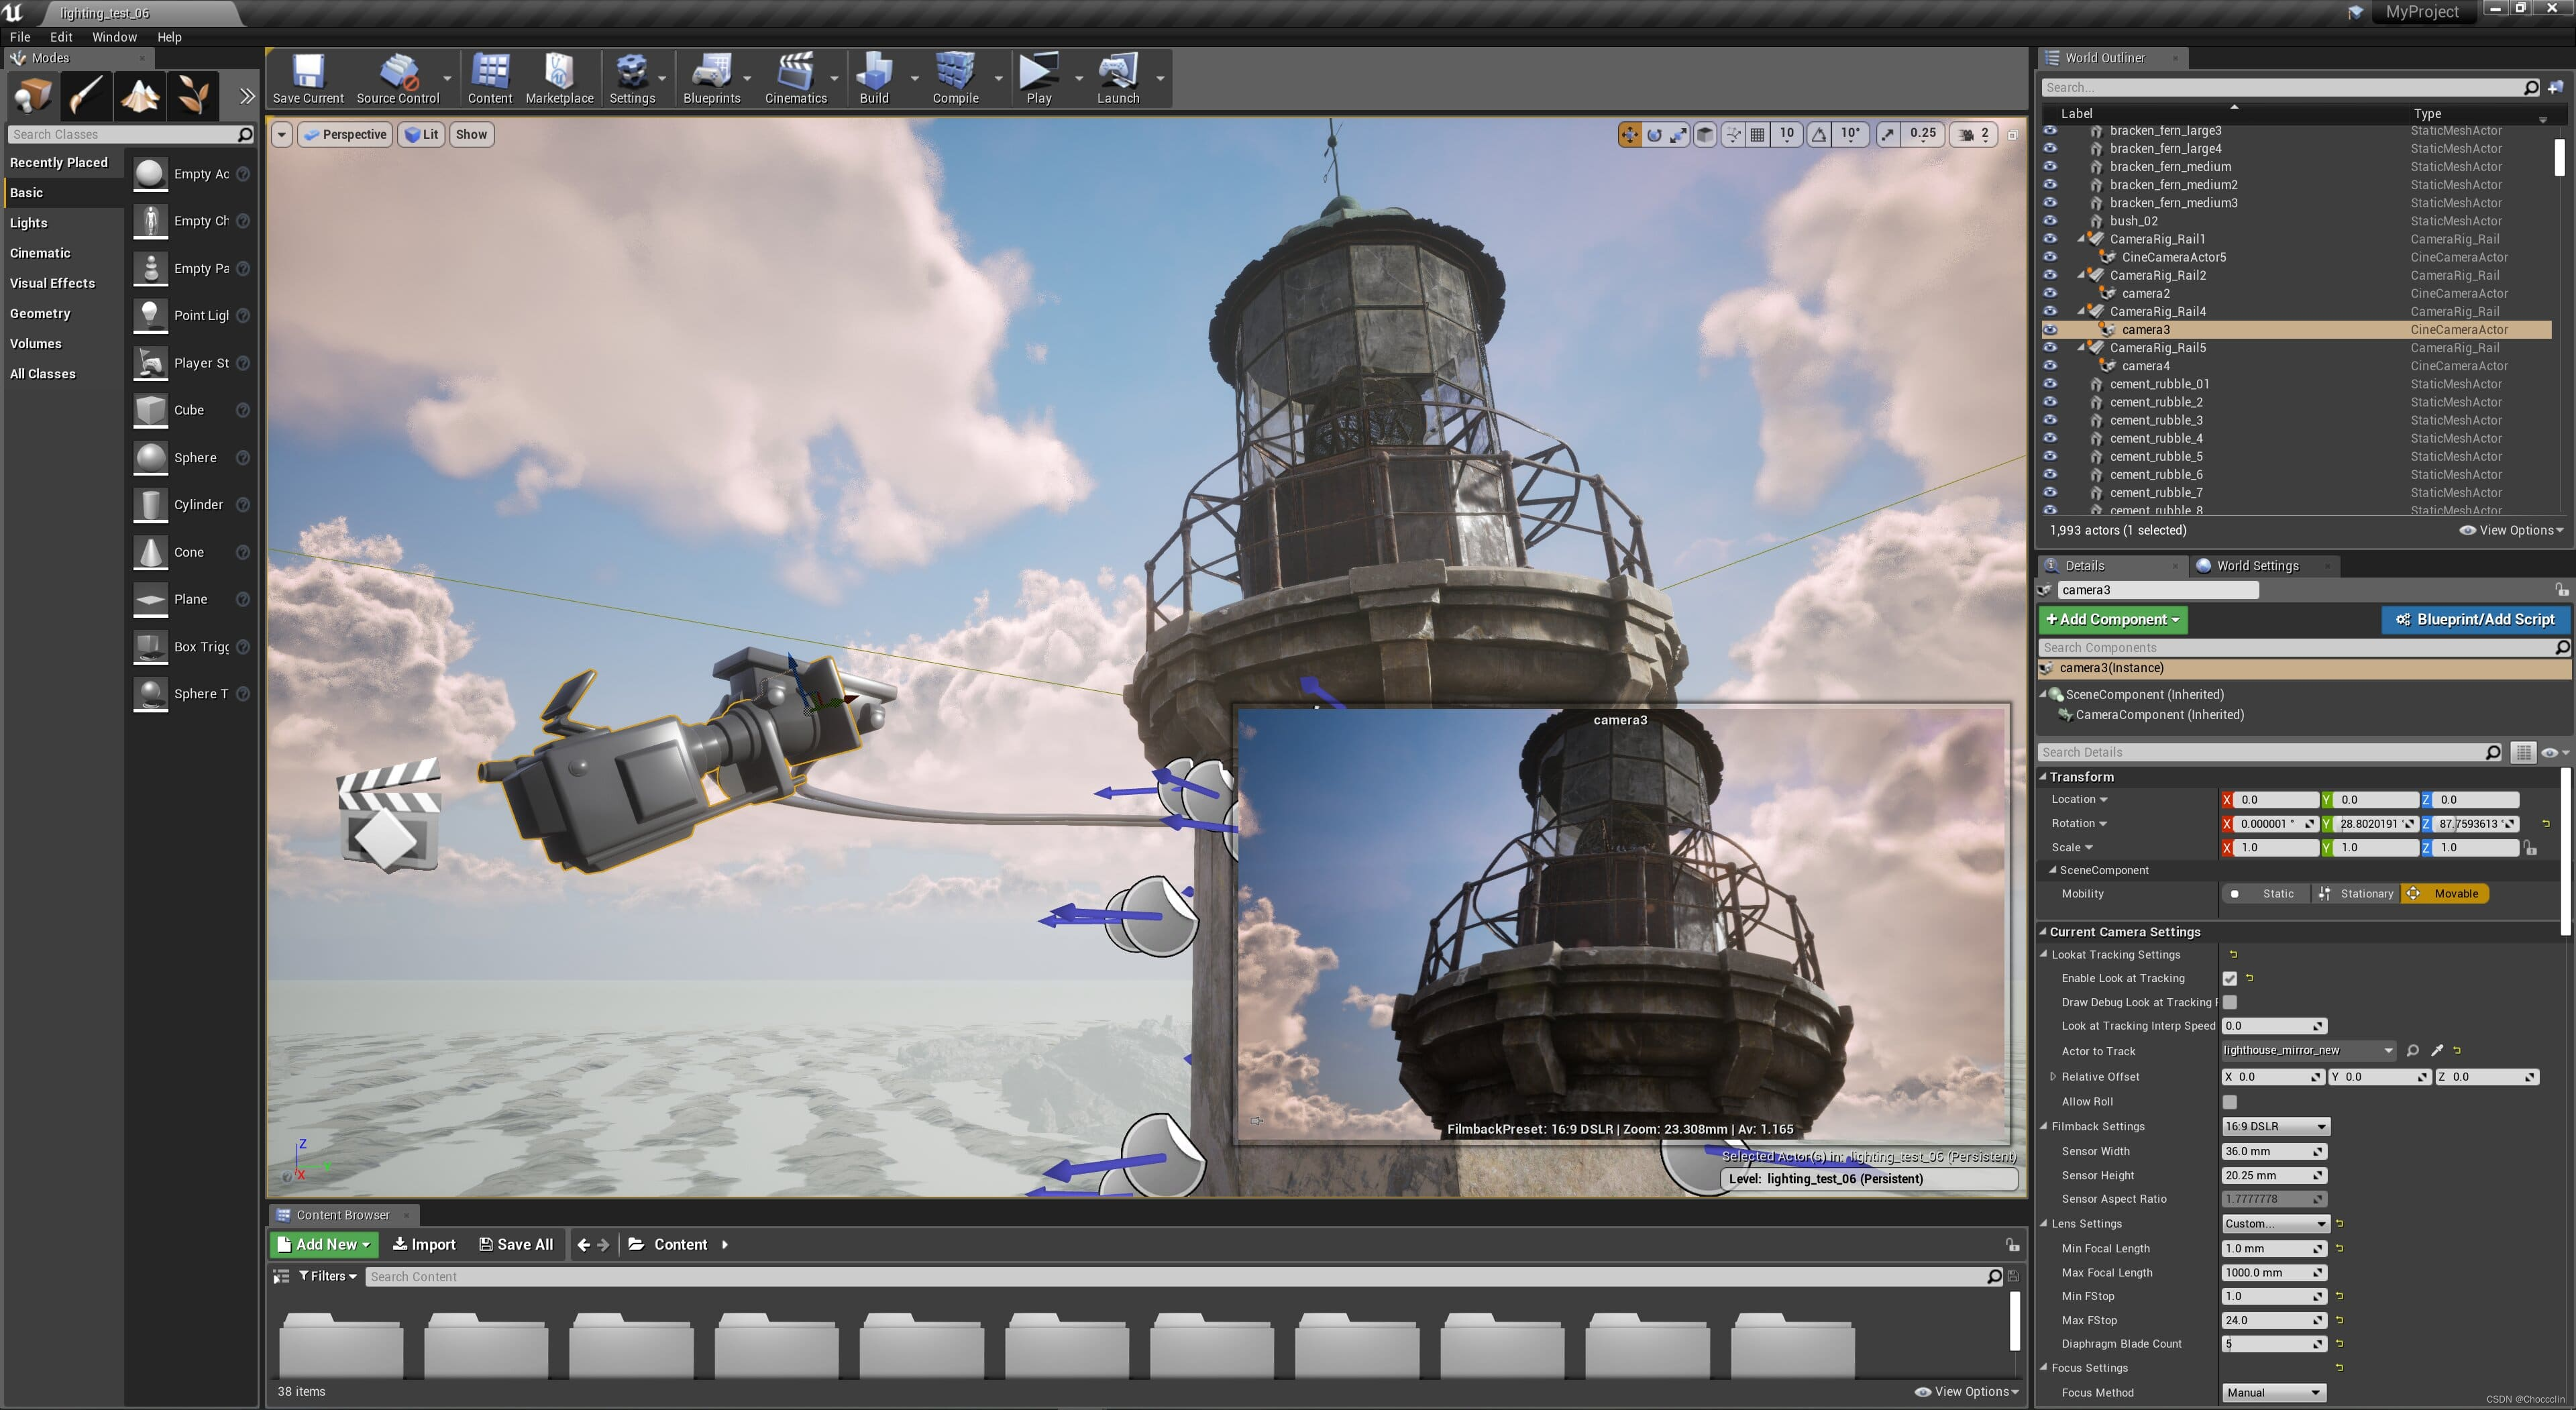Viewport: 2576px width, 1410px height.
Task: Select the Landscape mode icon
Action: (140, 96)
